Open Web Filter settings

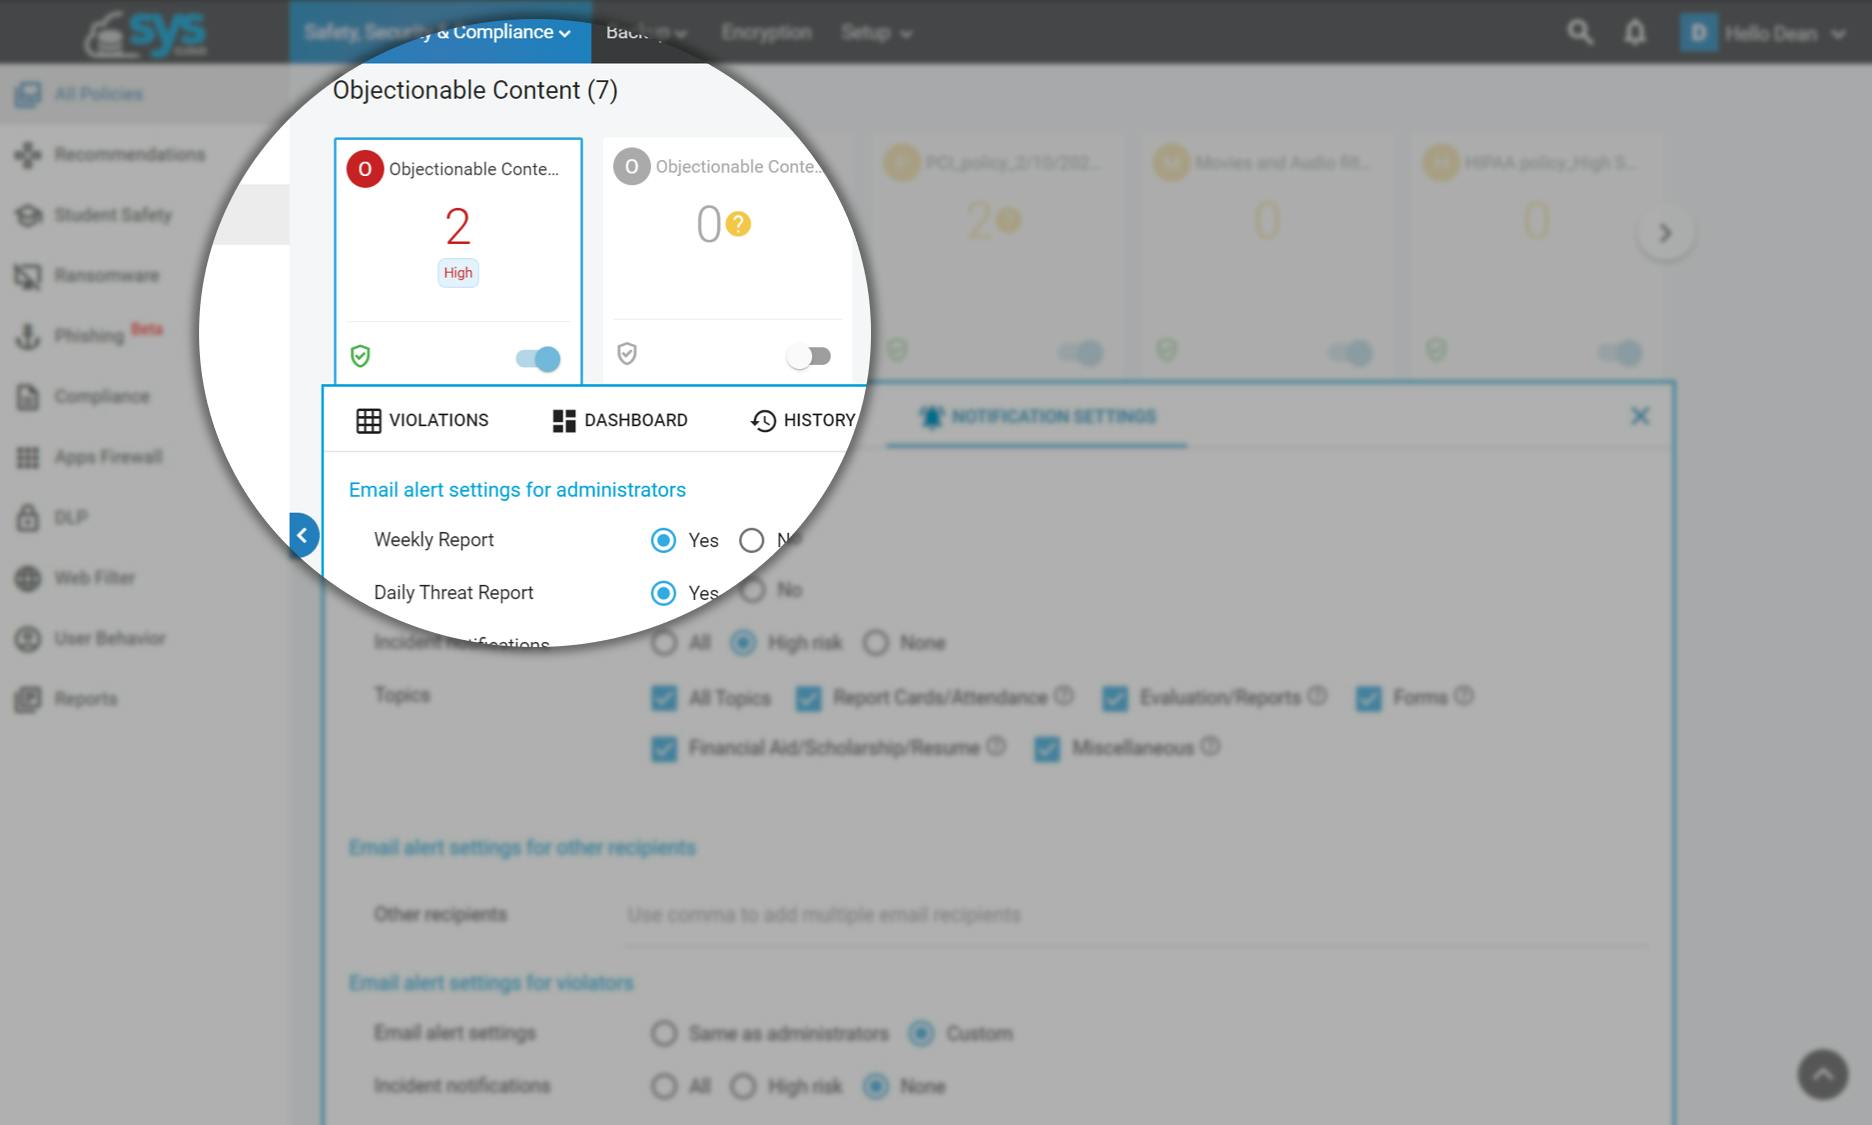tap(95, 578)
